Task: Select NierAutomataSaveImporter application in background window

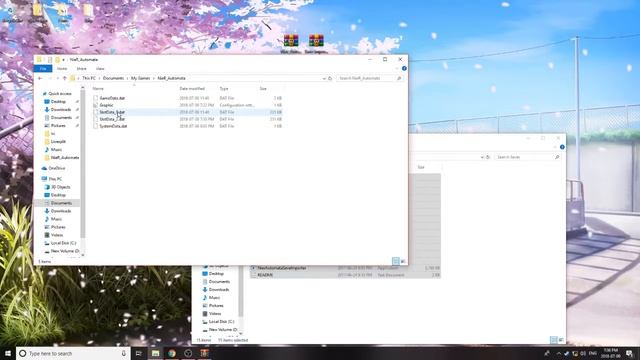Action: click(282, 268)
